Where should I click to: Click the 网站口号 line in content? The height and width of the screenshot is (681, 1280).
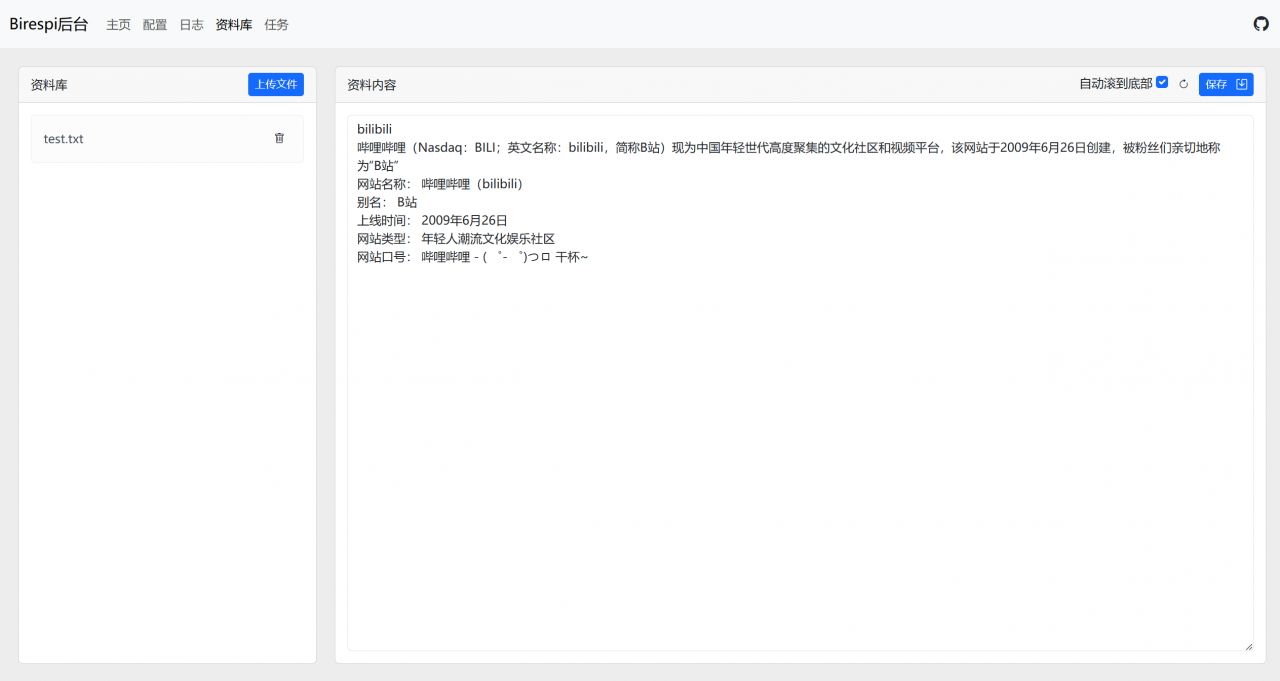pos(473,257)
